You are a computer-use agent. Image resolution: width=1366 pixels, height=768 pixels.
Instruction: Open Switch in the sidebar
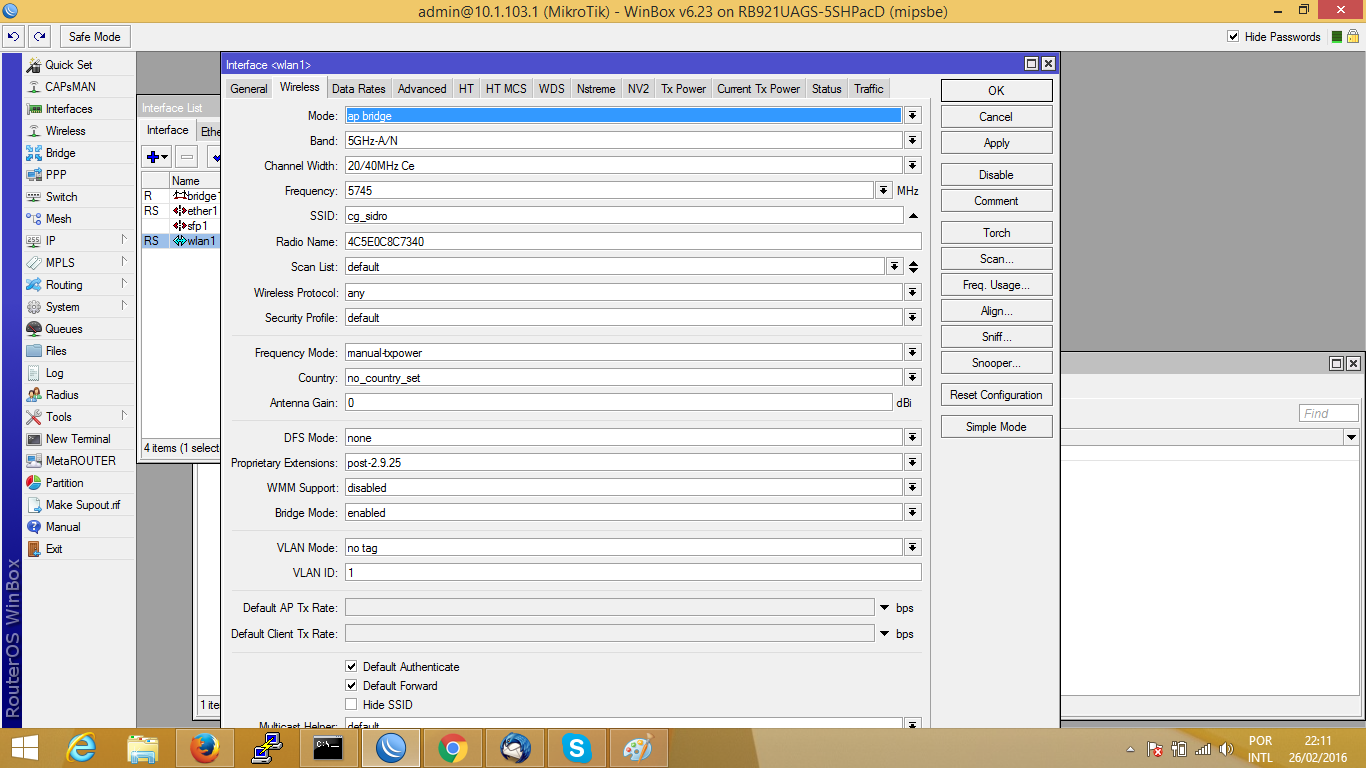(x=61, y=197)
